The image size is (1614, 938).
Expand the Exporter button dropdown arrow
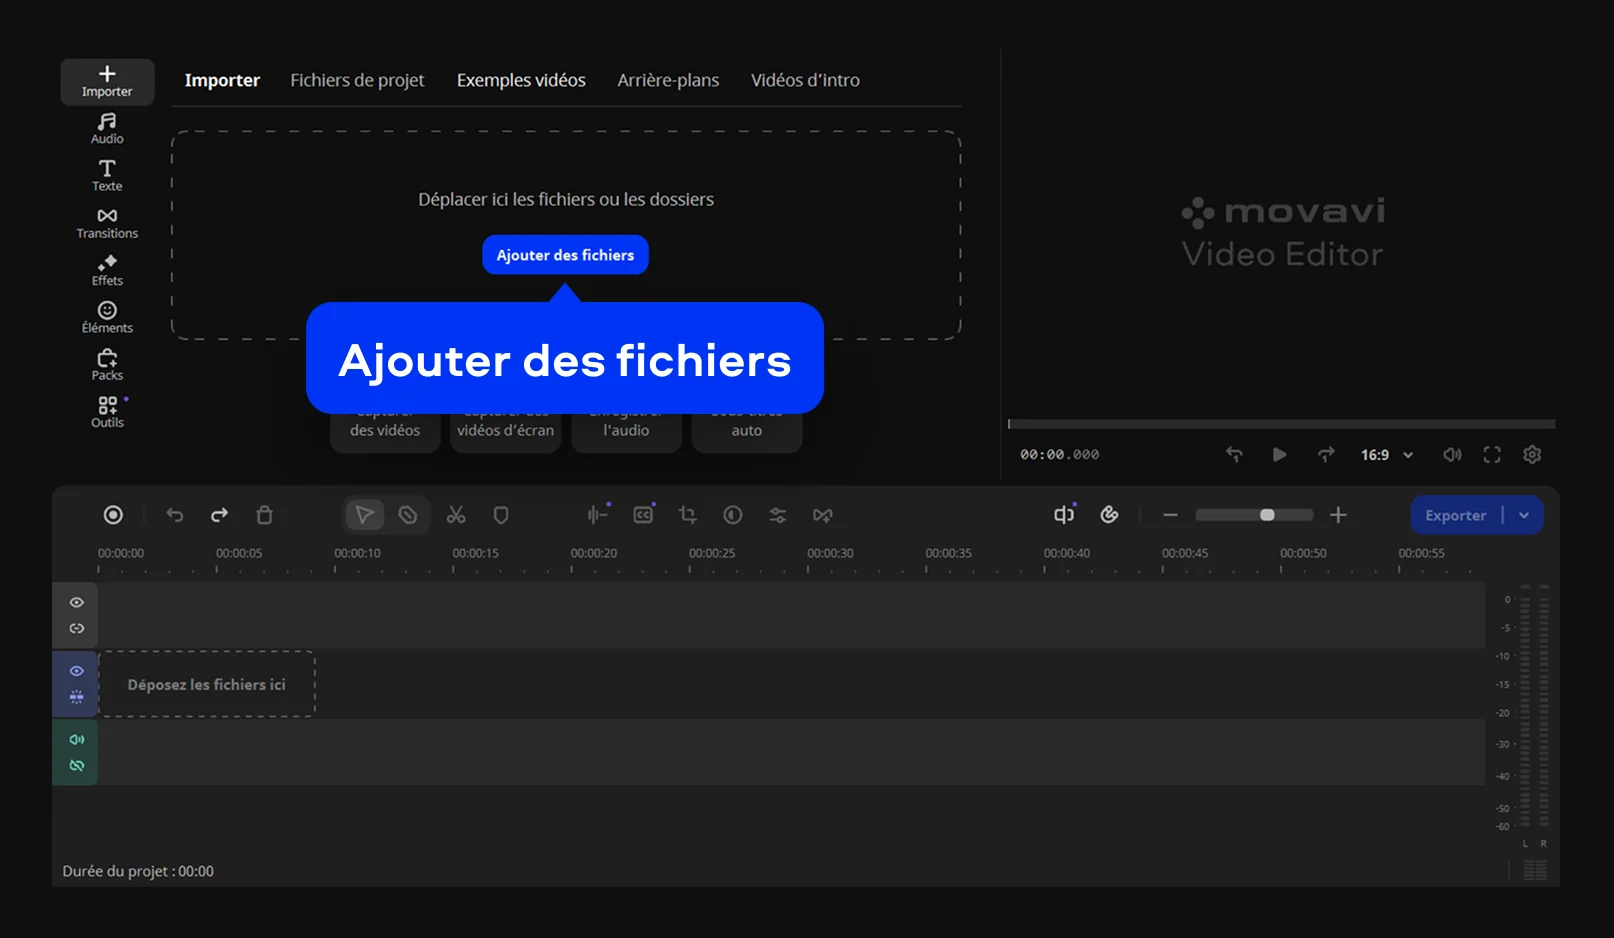[1524, 514]
